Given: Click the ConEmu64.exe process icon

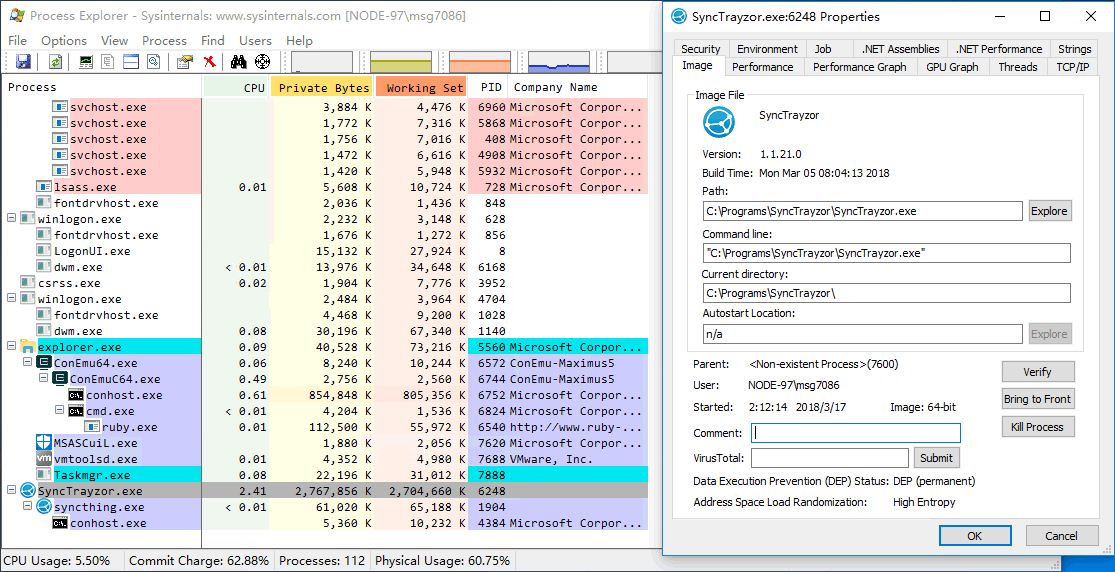Looking at the screenshot, I should coord(44,363).
